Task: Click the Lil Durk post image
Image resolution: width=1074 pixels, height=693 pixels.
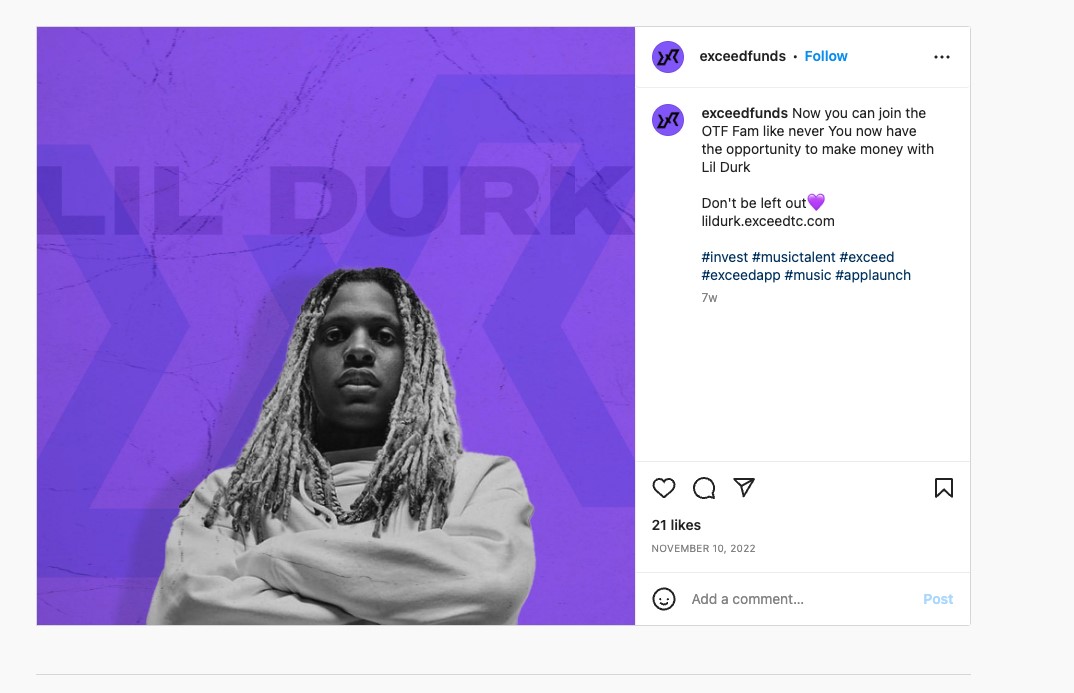Action: [x=336, y=326]
